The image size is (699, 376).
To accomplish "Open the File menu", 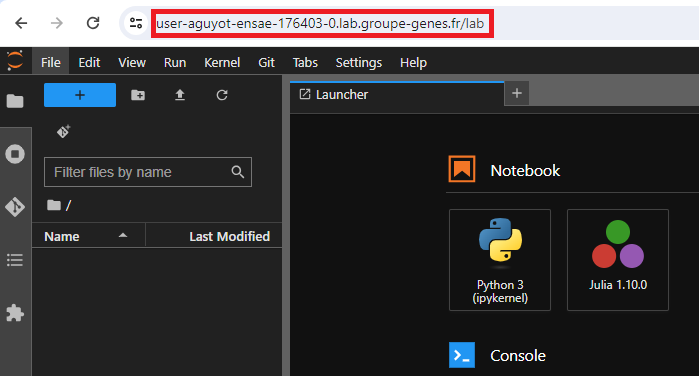I will [x=50, y=62].
